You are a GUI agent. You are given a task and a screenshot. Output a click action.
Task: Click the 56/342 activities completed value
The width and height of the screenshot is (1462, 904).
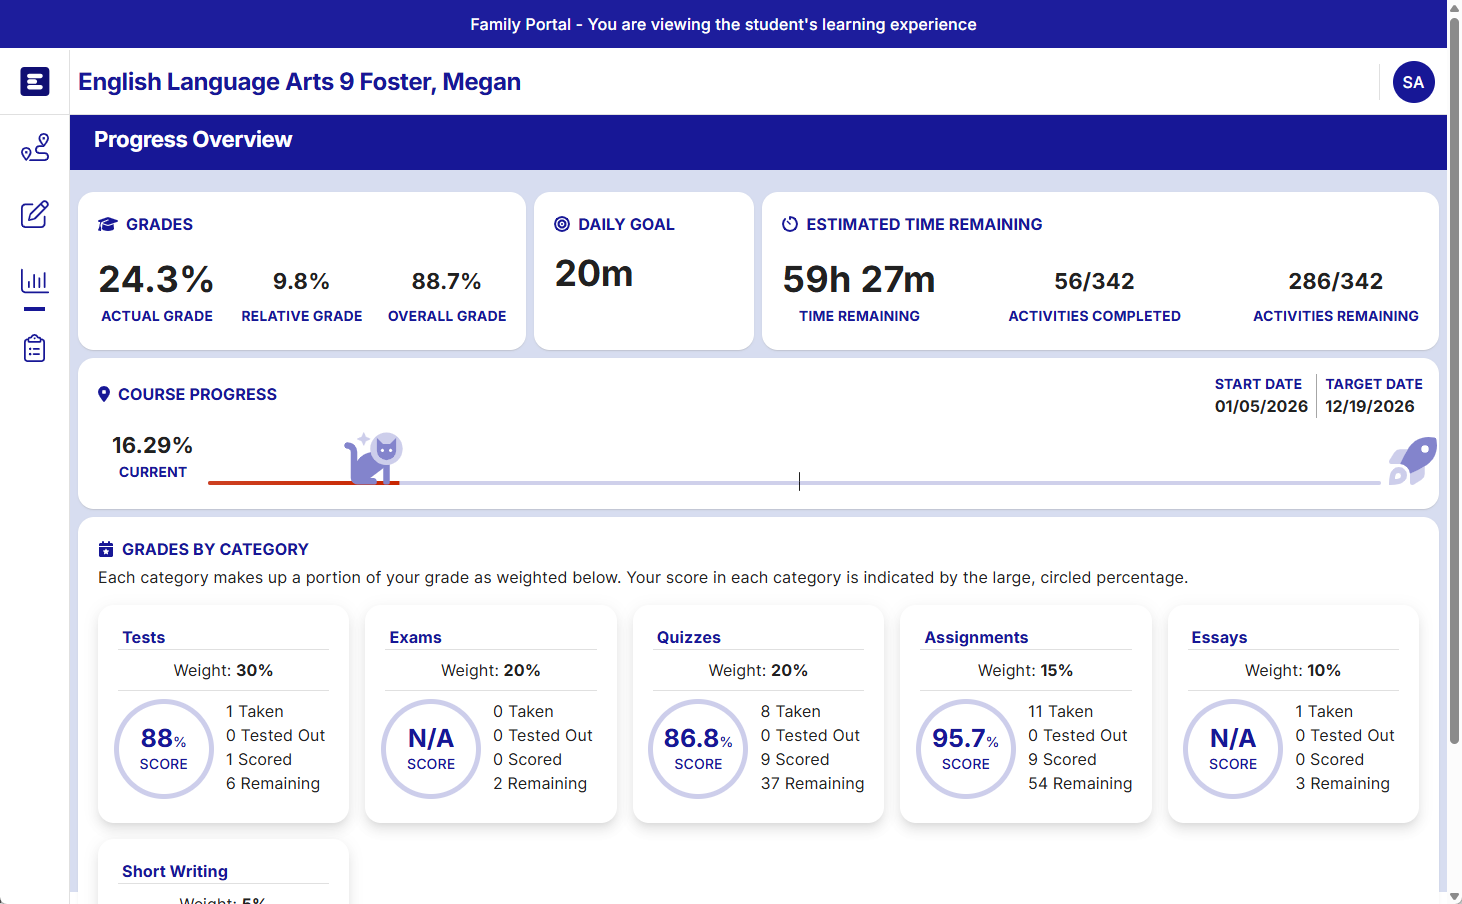point(1094,282)
